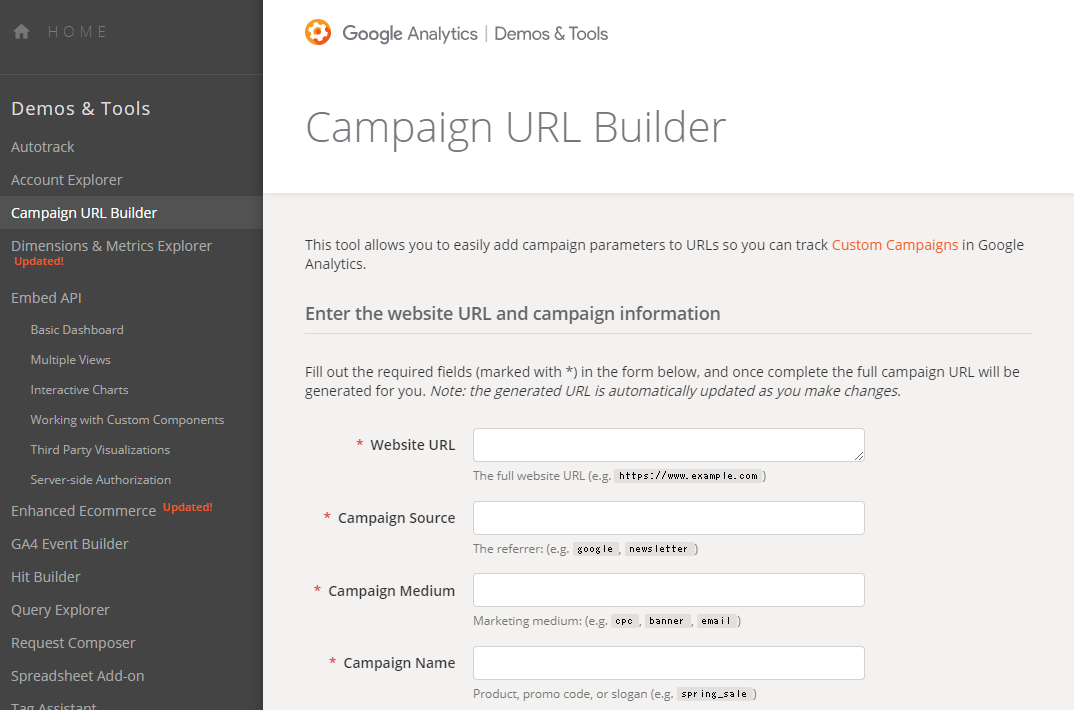Open Basic Dashboard demo

(77, 329)
